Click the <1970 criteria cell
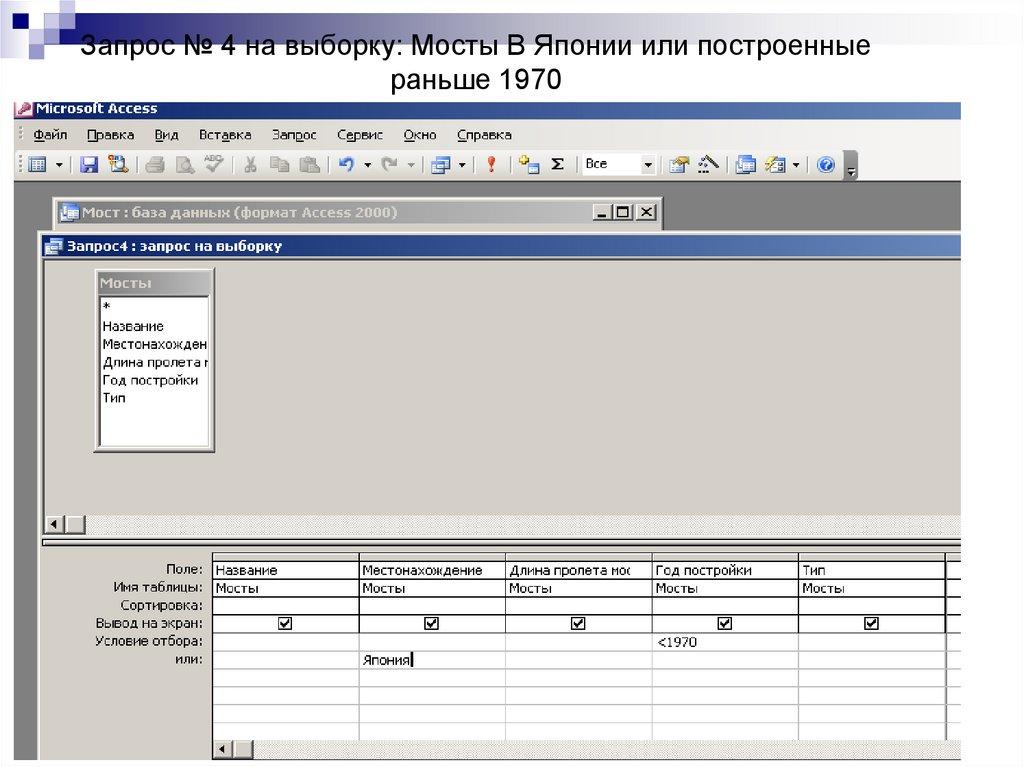Image resolution: width=1024 pixels, height=767 pixels. click(724, 642)
